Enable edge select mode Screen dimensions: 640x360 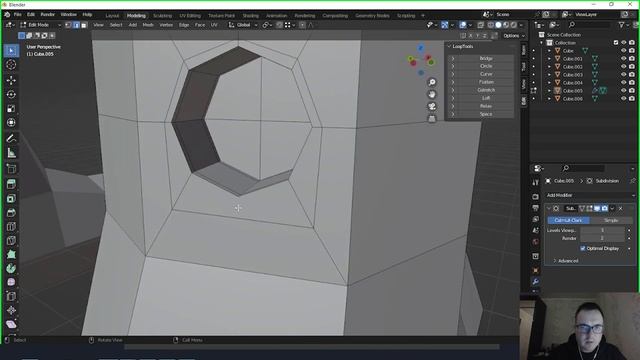pos(76,25)
